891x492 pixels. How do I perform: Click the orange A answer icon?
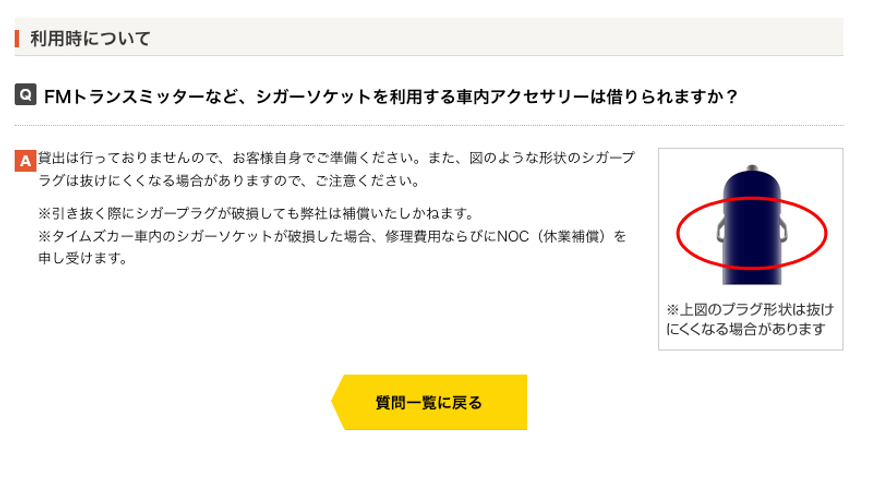coord(27,160)
